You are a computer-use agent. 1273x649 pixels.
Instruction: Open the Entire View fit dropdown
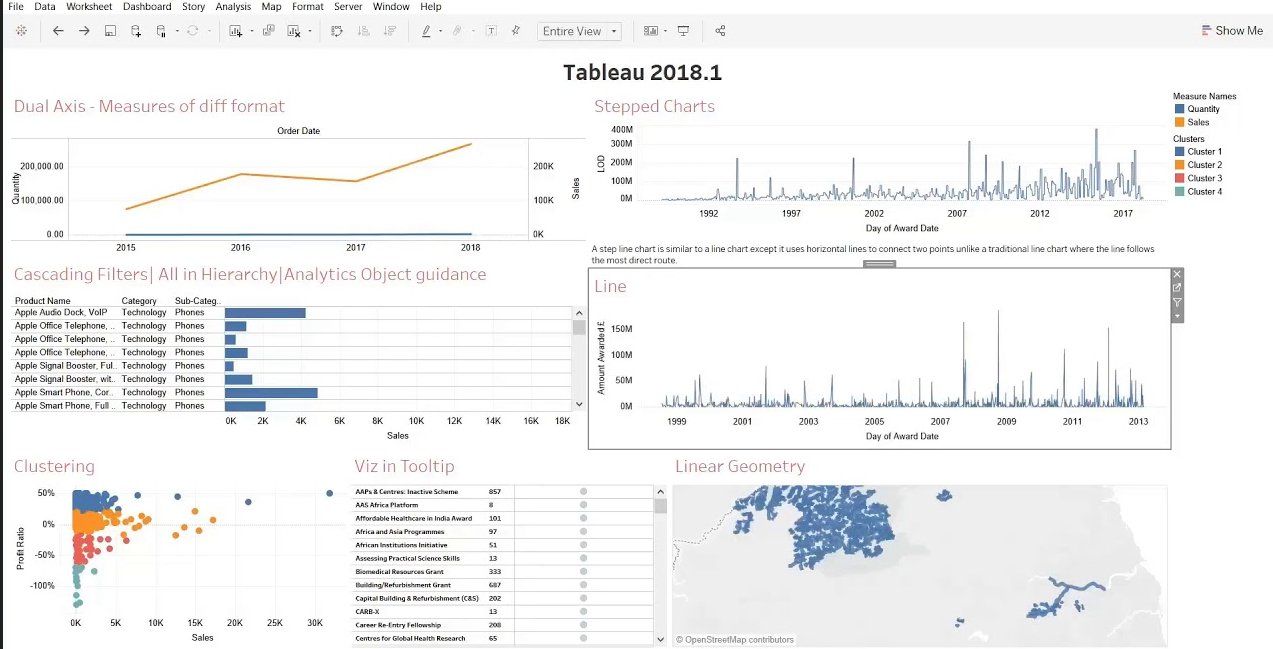click(x=579, y=31)
